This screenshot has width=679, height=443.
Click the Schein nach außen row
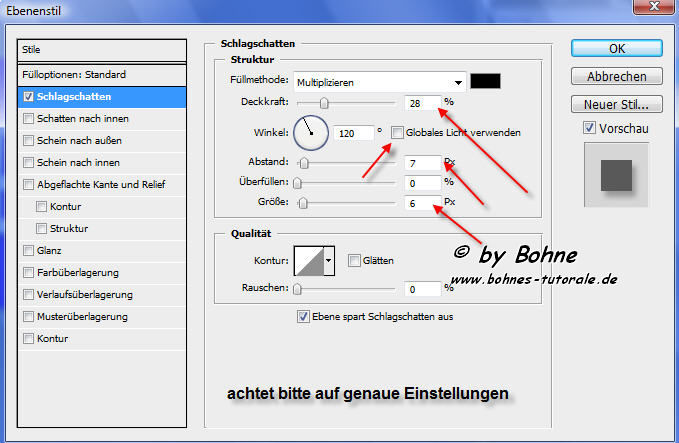pos(102,140)
